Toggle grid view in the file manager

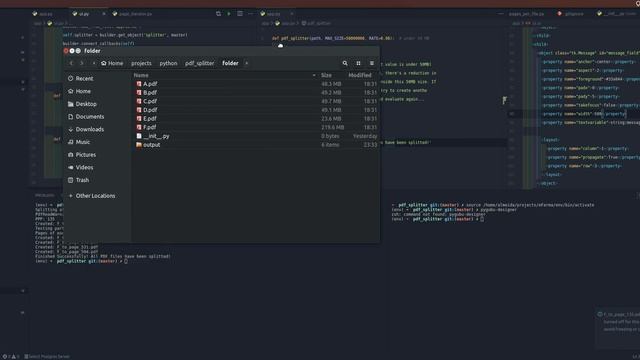358,63
